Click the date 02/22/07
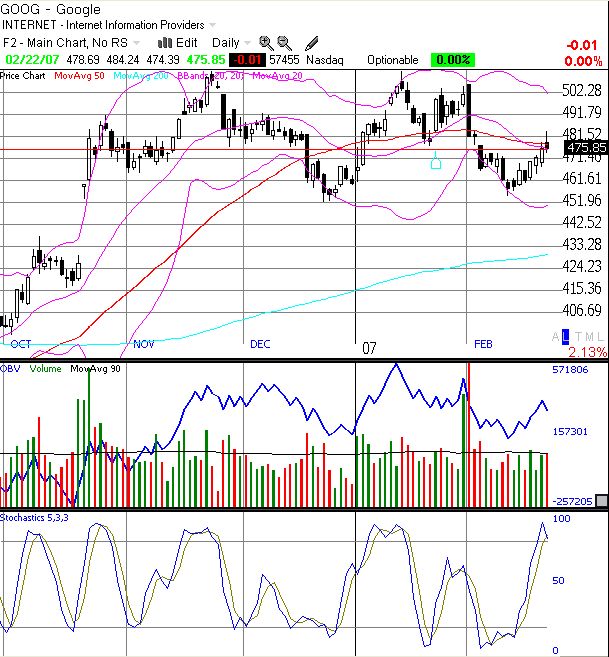 (x=32, y=60)
